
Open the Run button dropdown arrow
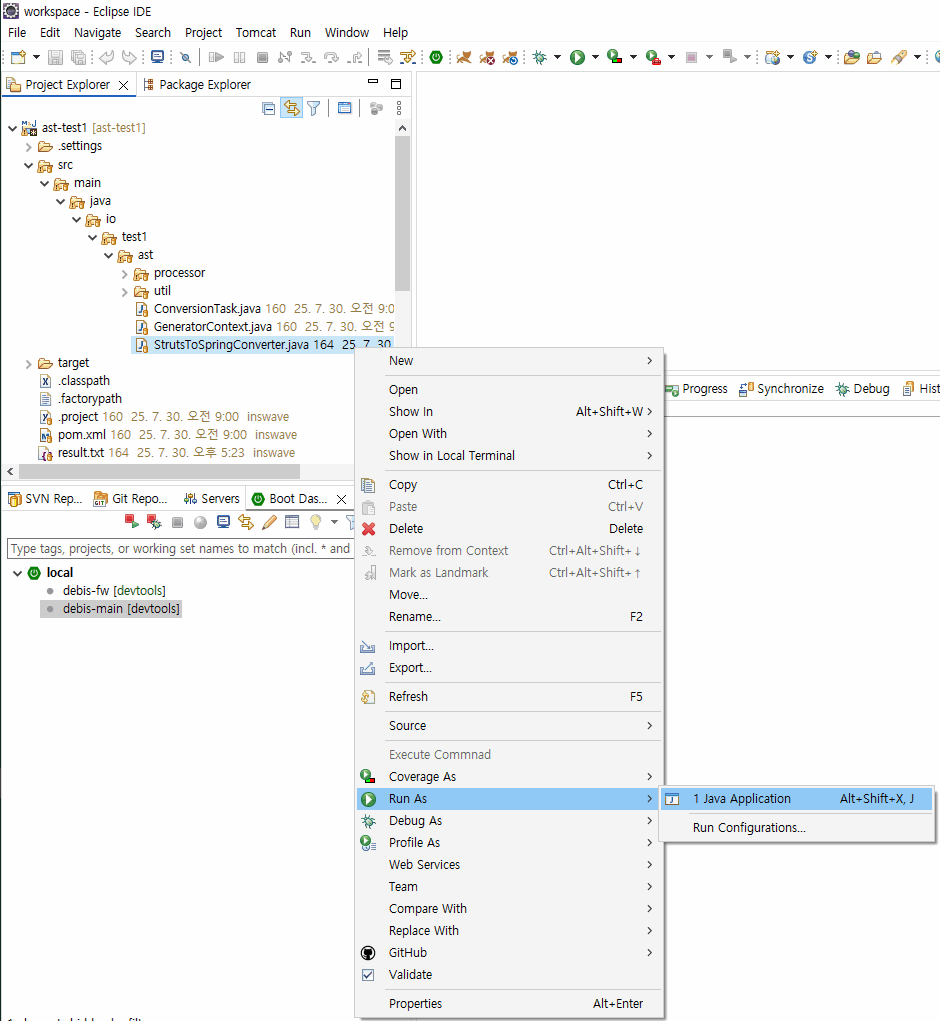click(x=595, y=57)
